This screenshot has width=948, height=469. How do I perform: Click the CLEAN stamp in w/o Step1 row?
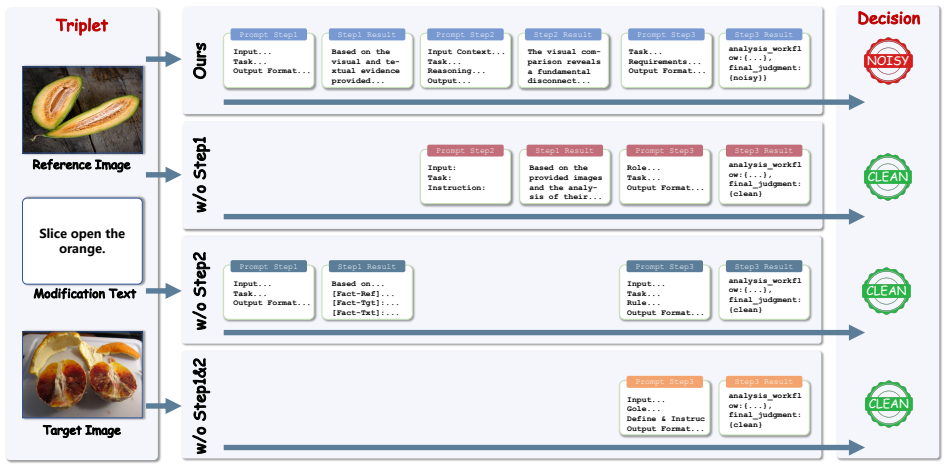pyautogui.click(x=888, y=177)
